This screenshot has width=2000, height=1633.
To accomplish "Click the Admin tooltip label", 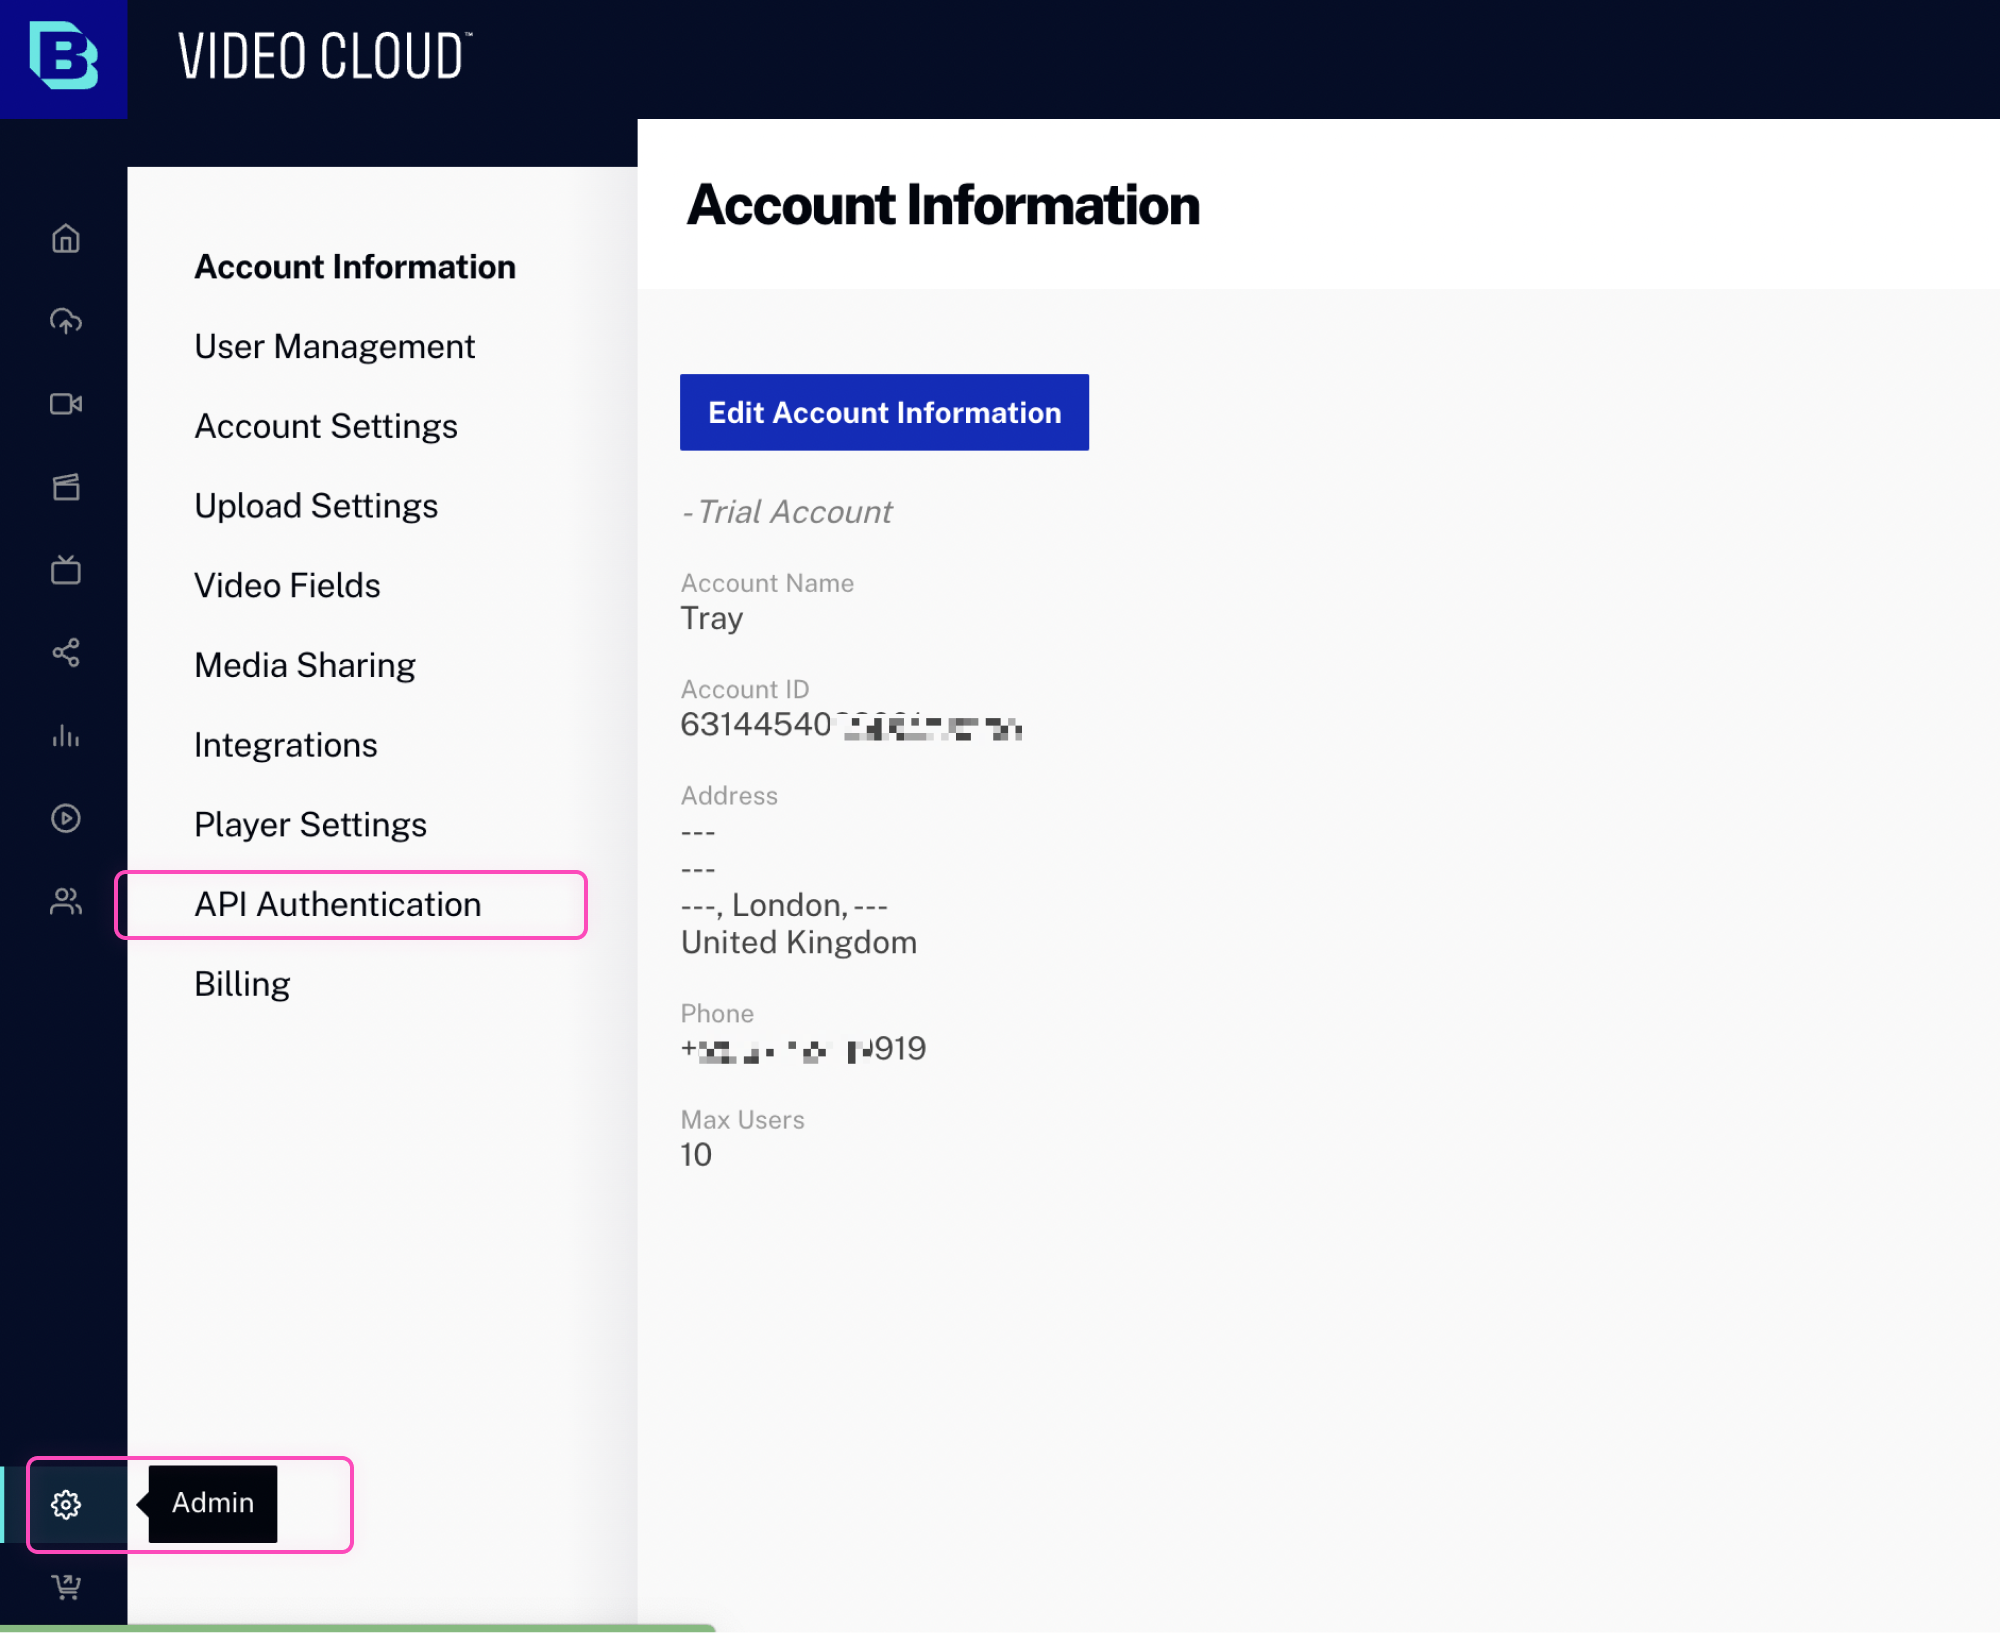I will tap(211, 1503).
